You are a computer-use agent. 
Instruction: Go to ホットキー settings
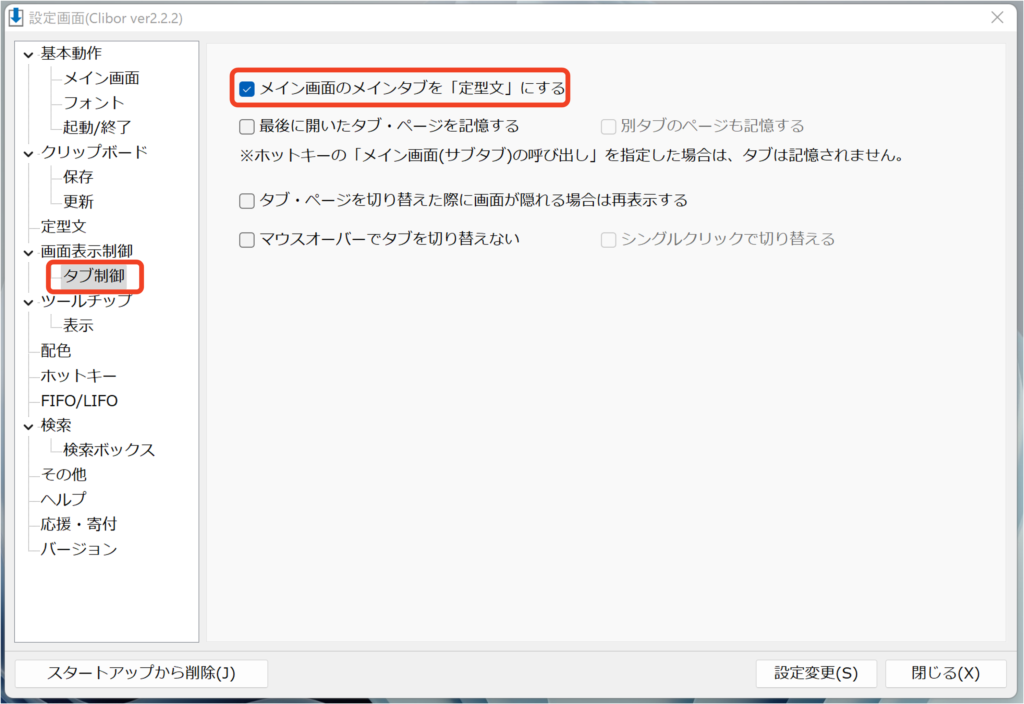click(79, 376)
